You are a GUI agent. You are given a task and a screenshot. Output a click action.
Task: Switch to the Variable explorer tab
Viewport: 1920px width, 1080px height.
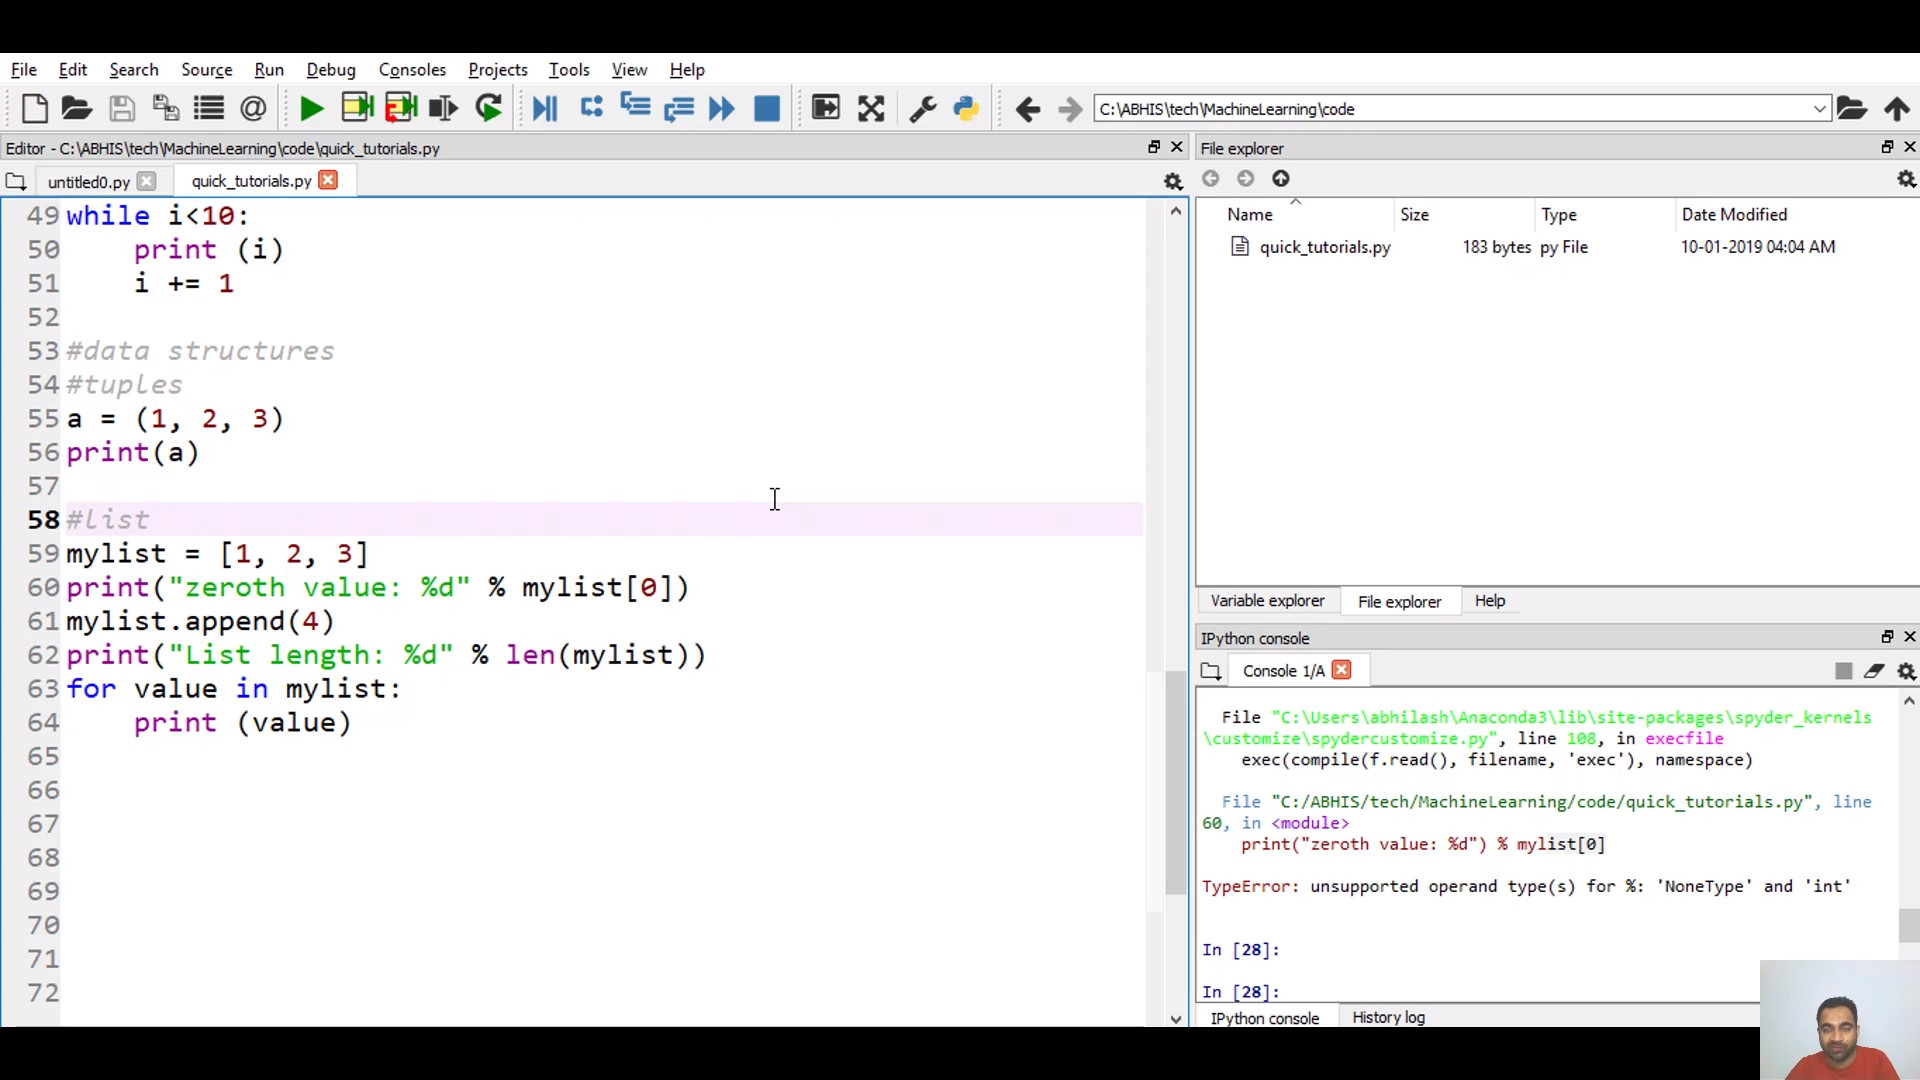[1267, 600]
